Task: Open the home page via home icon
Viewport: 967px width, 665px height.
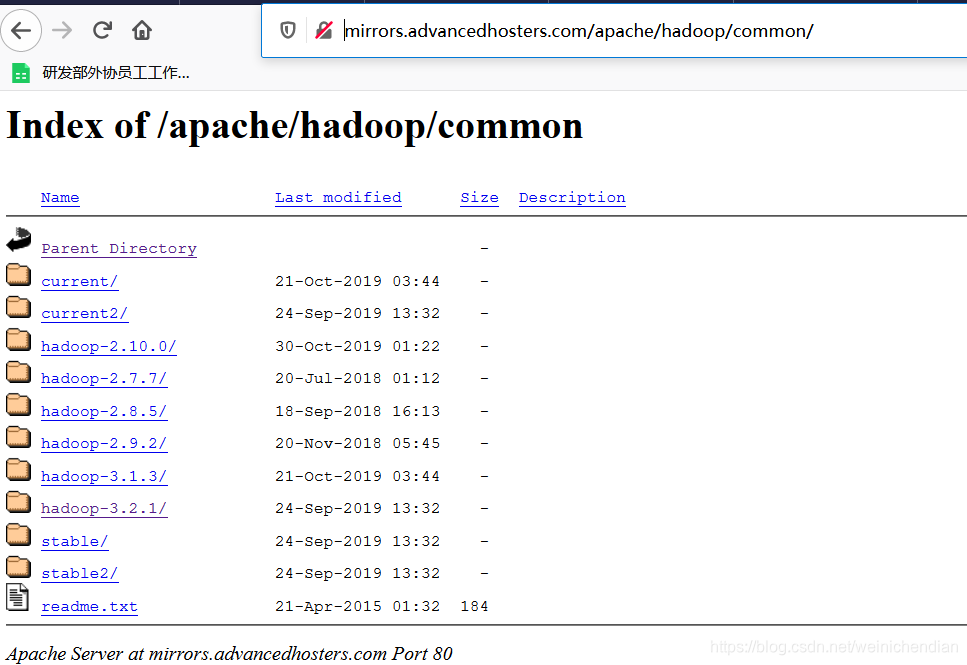Action: (x=141, y=31)
